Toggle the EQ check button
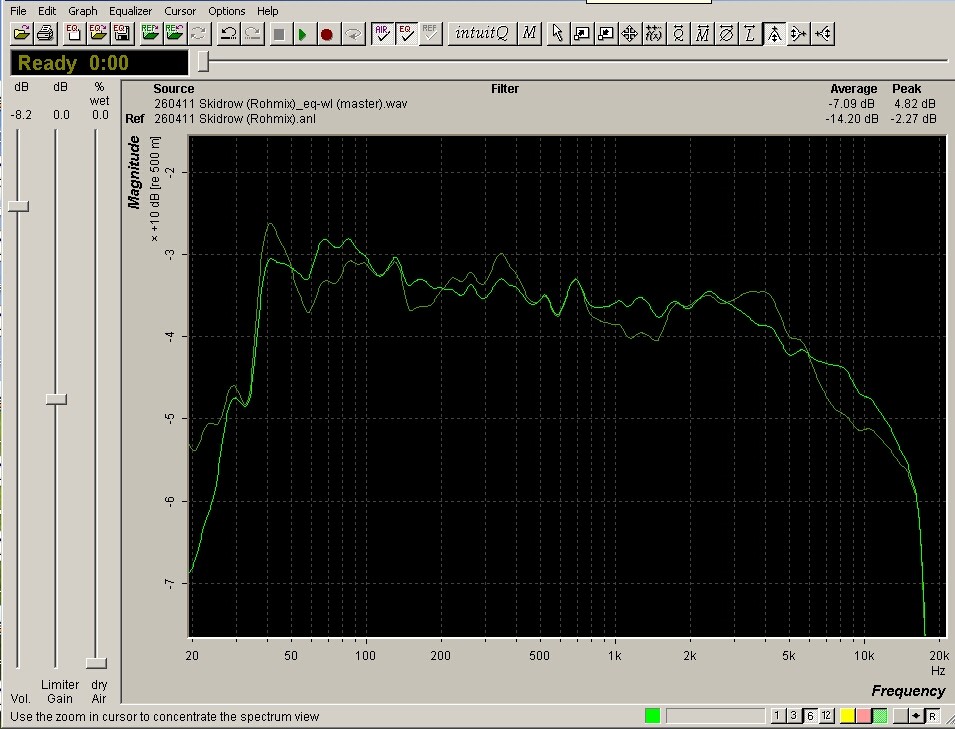 (406, 33)
